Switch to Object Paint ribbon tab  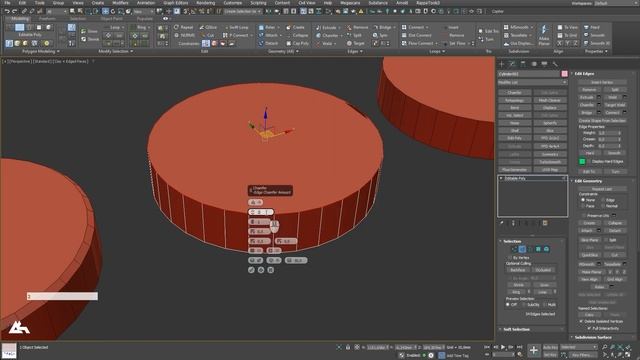111,19
